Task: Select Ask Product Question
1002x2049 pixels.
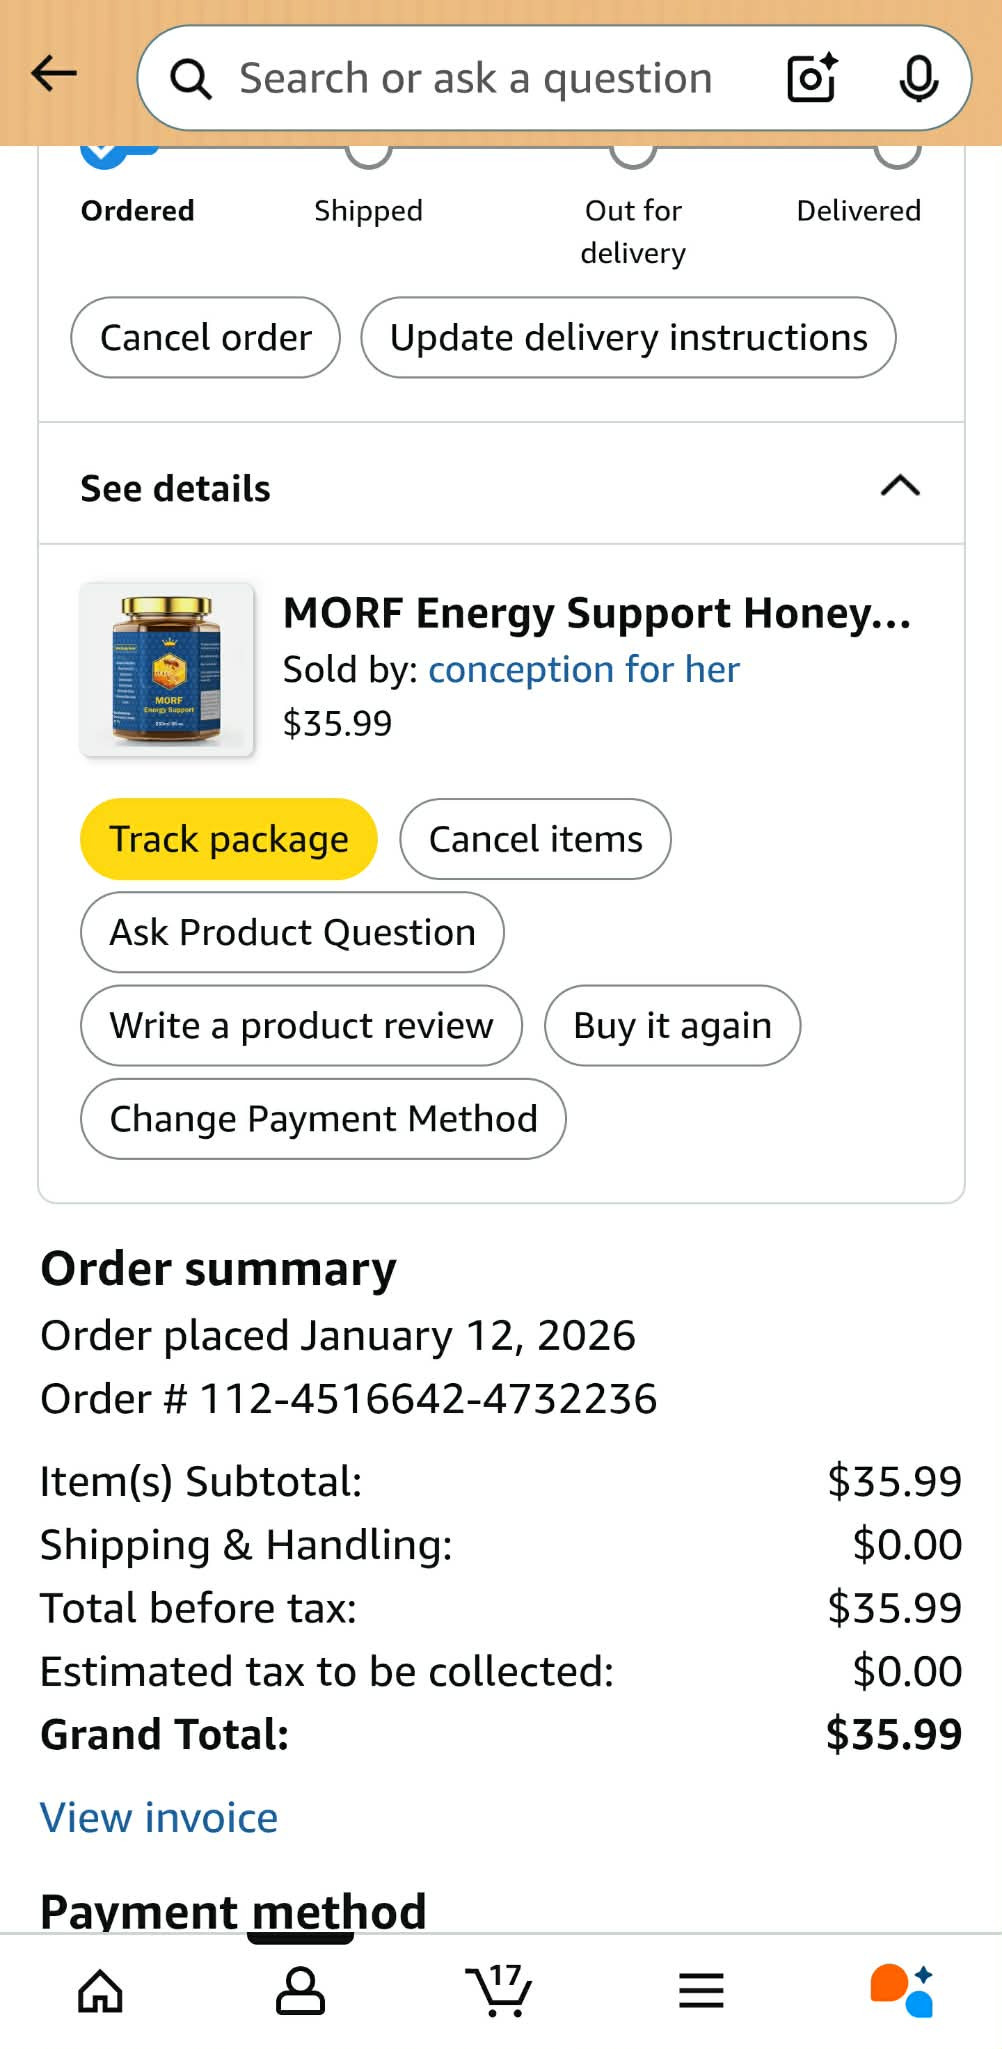Action: tap(292, 932)
